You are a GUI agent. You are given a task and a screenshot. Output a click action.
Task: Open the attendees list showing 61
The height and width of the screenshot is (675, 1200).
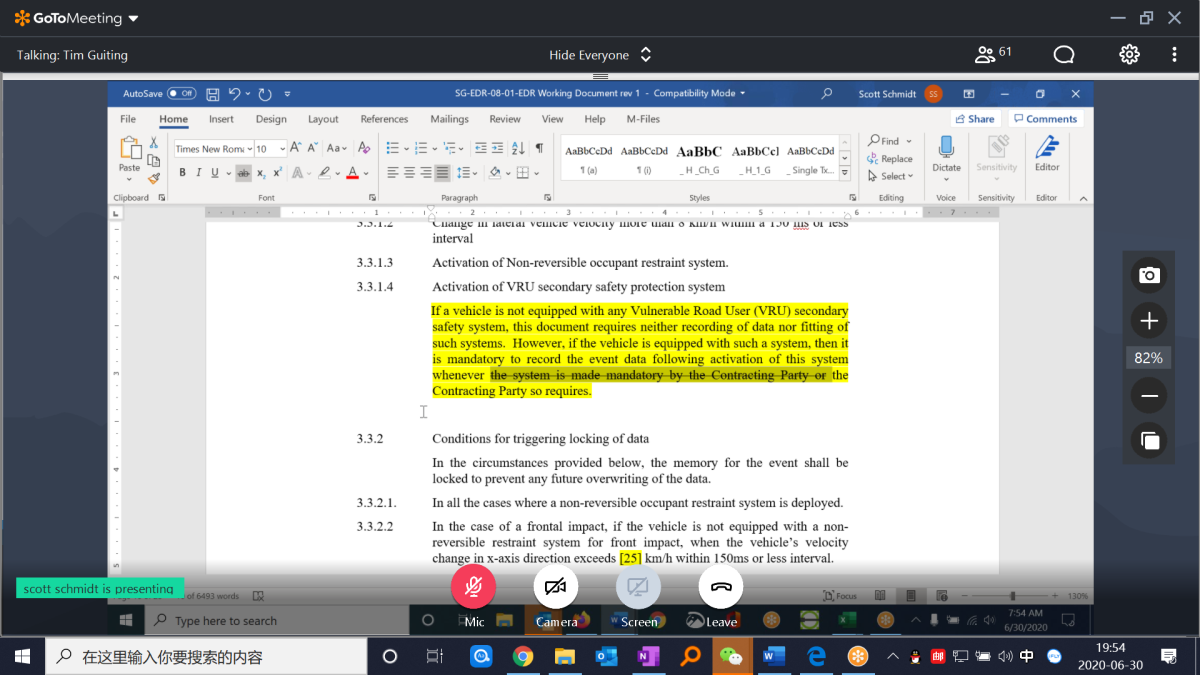click(x=992, y=54)
